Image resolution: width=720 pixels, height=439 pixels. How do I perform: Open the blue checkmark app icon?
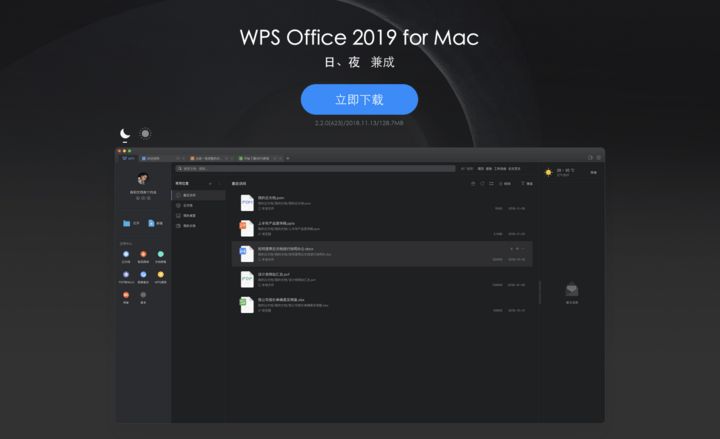(x=143, y=274)
